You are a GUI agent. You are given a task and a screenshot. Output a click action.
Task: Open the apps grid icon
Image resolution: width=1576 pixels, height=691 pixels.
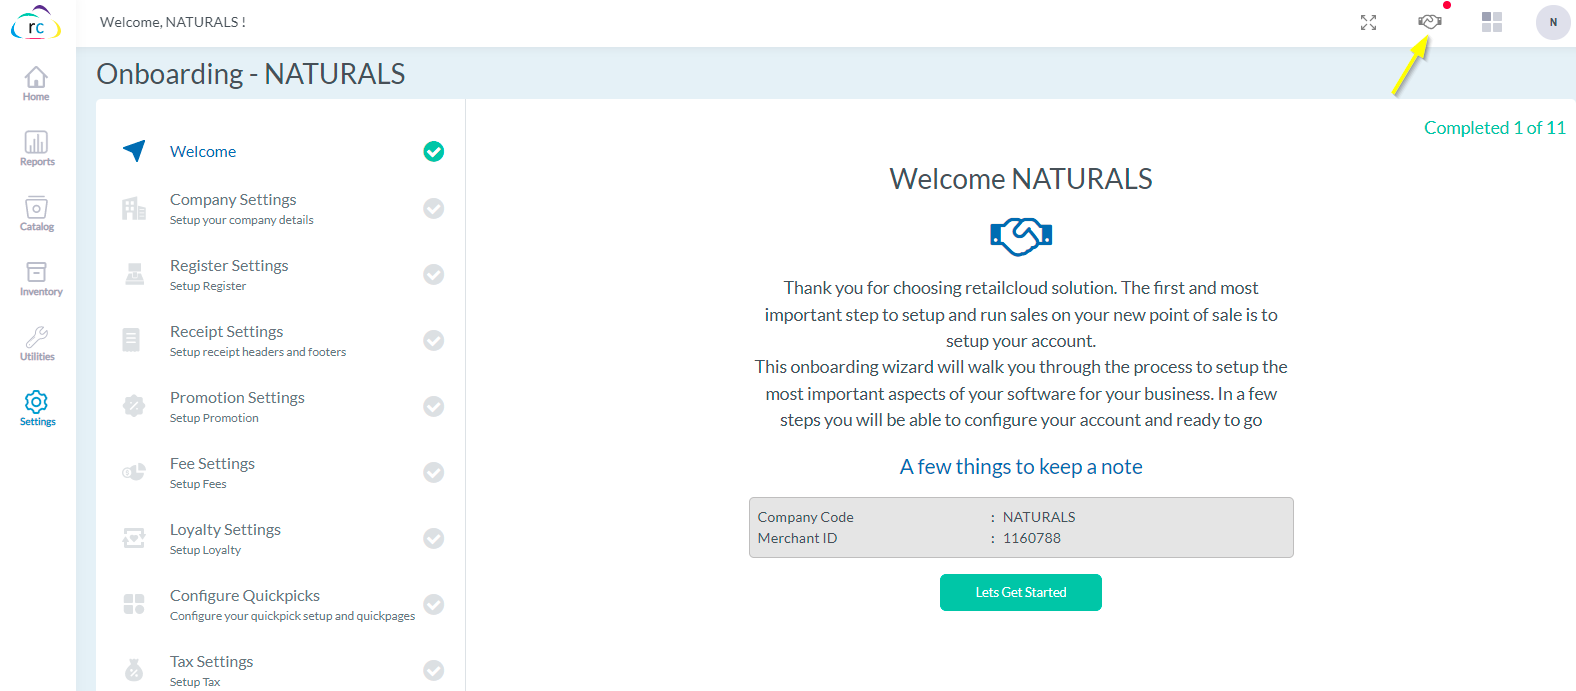(1492, 22)
